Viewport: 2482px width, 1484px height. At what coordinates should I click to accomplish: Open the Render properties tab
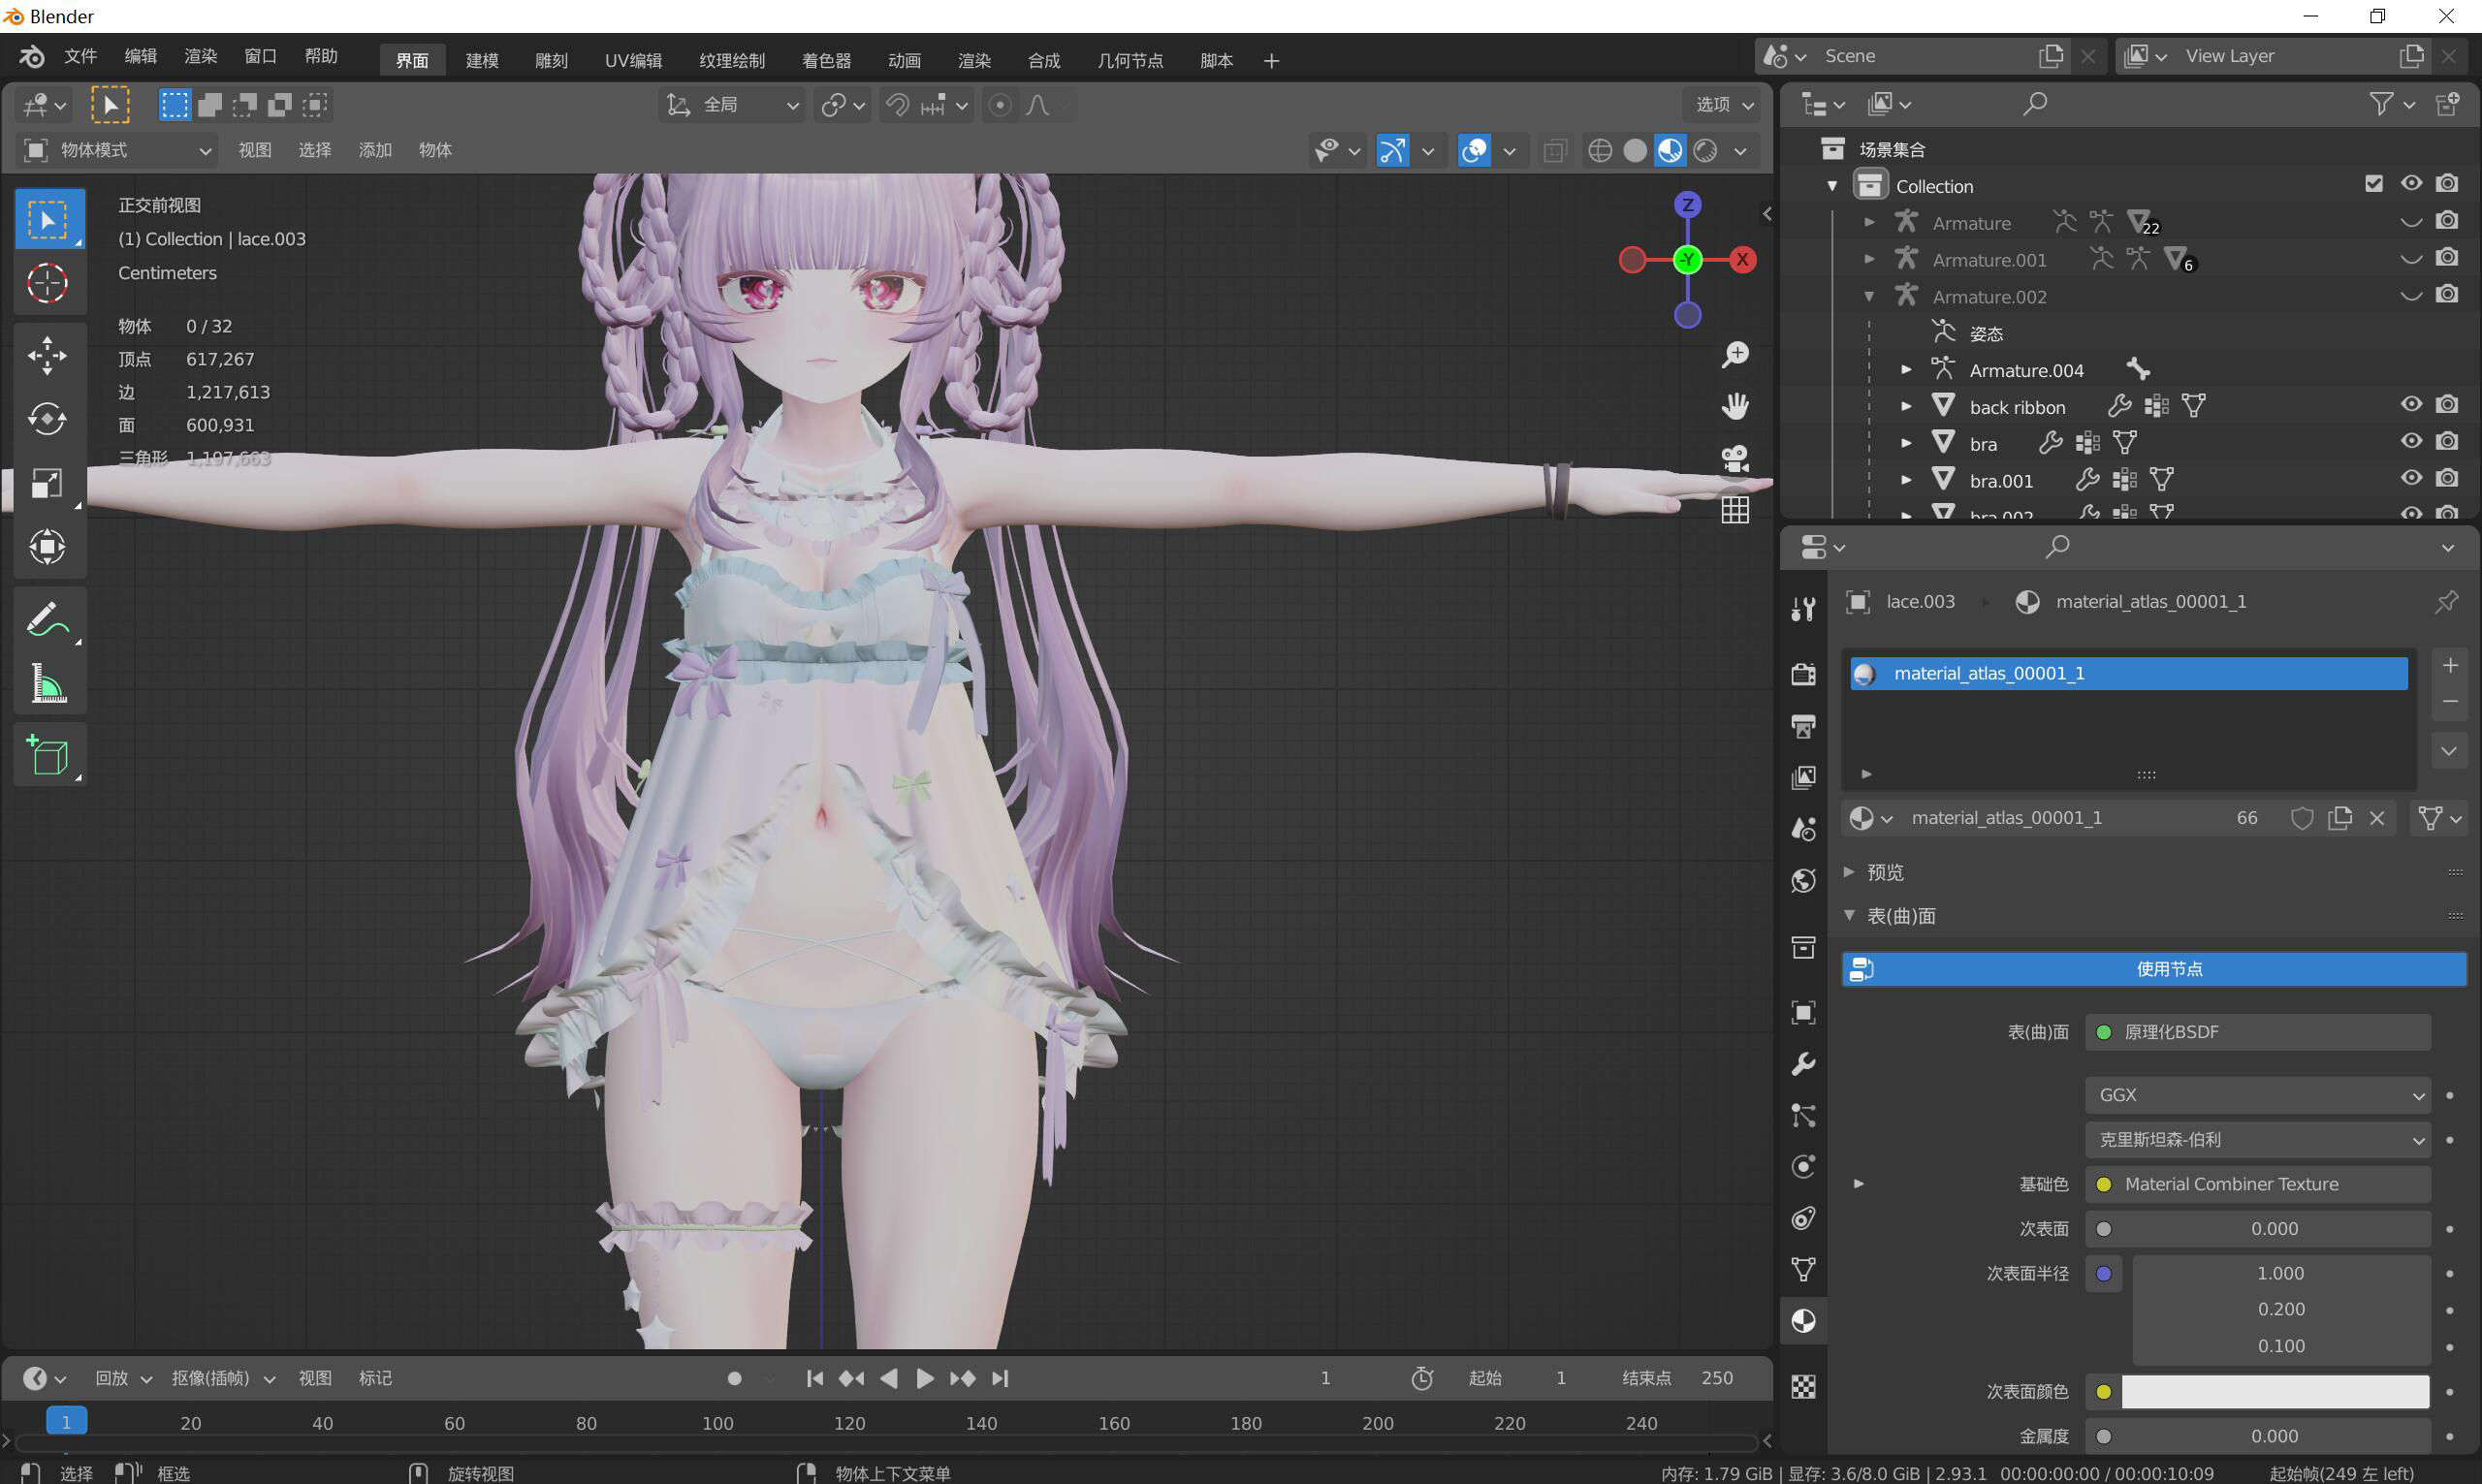coord(1803,673)
